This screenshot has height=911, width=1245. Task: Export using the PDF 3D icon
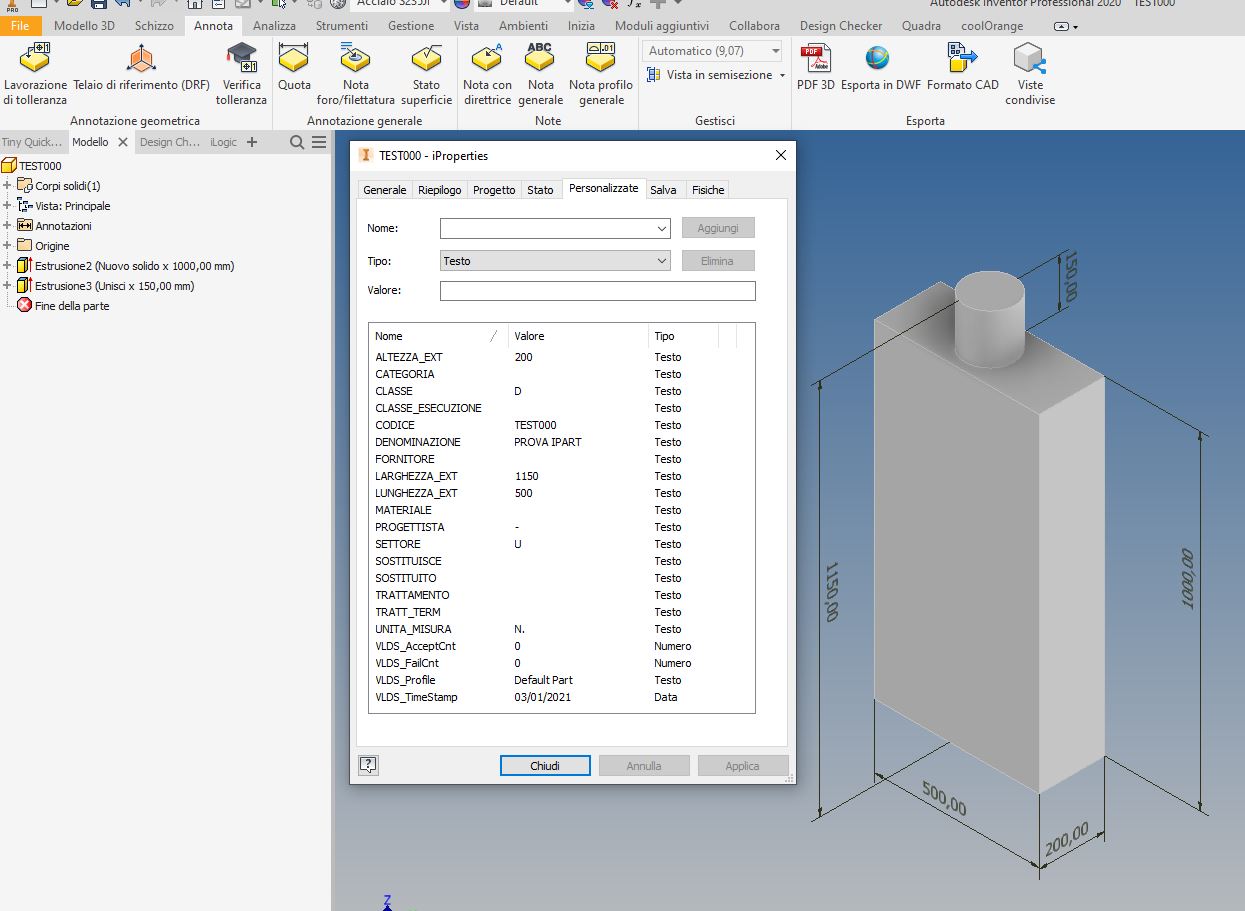click(x=815, y=60)
